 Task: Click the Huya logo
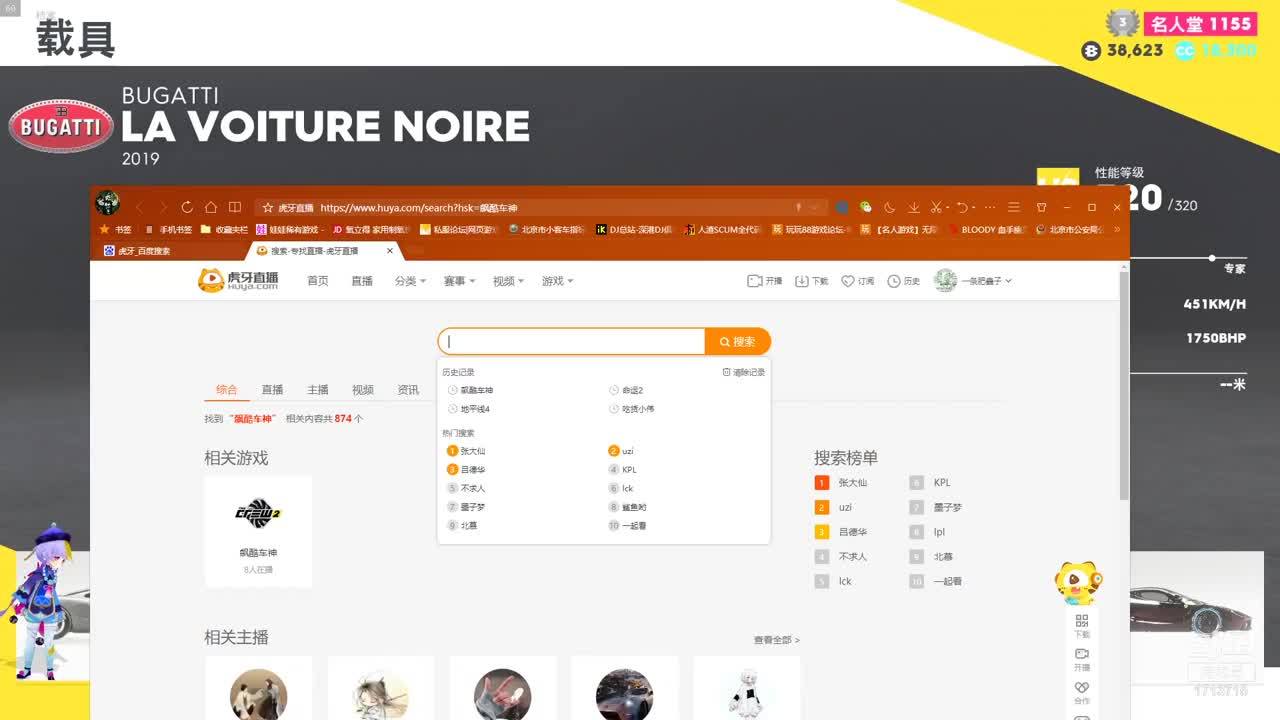(238, 281)
